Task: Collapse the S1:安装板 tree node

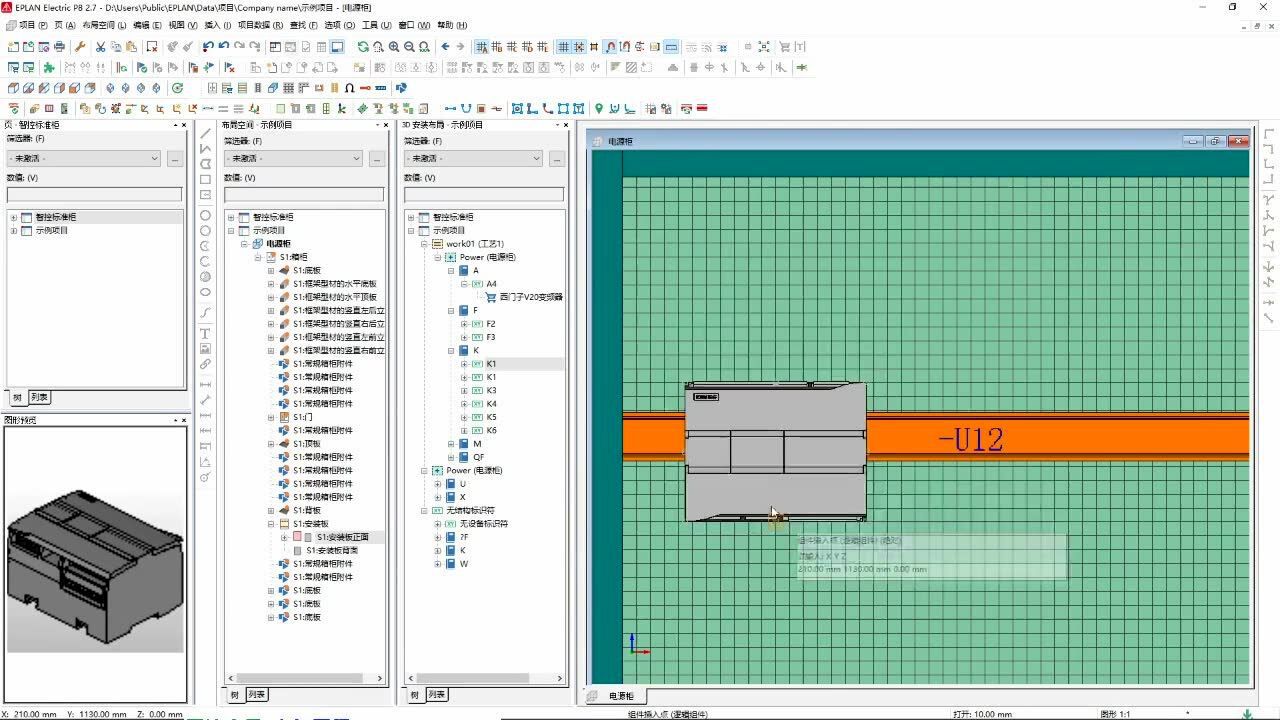Action: coord(271,524)
